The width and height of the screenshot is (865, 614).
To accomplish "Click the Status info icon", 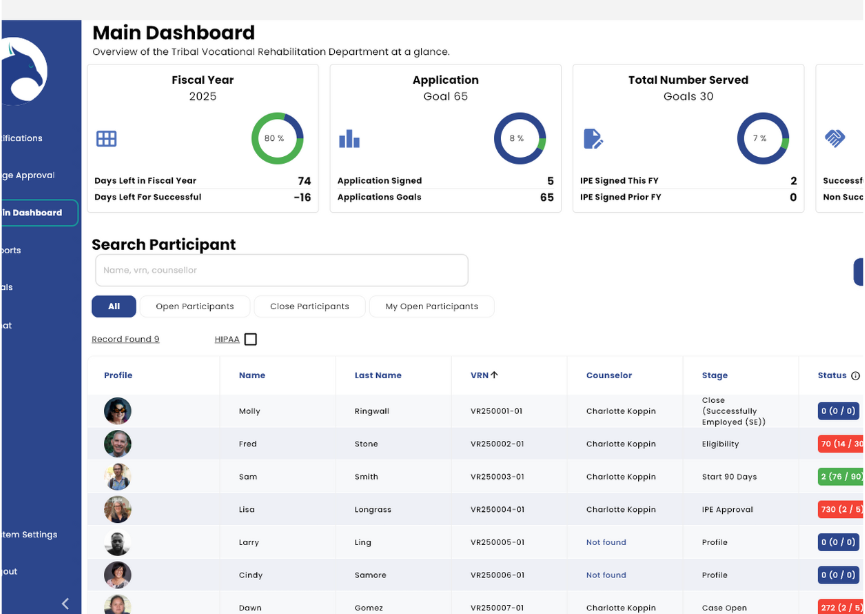I will 855,376.
